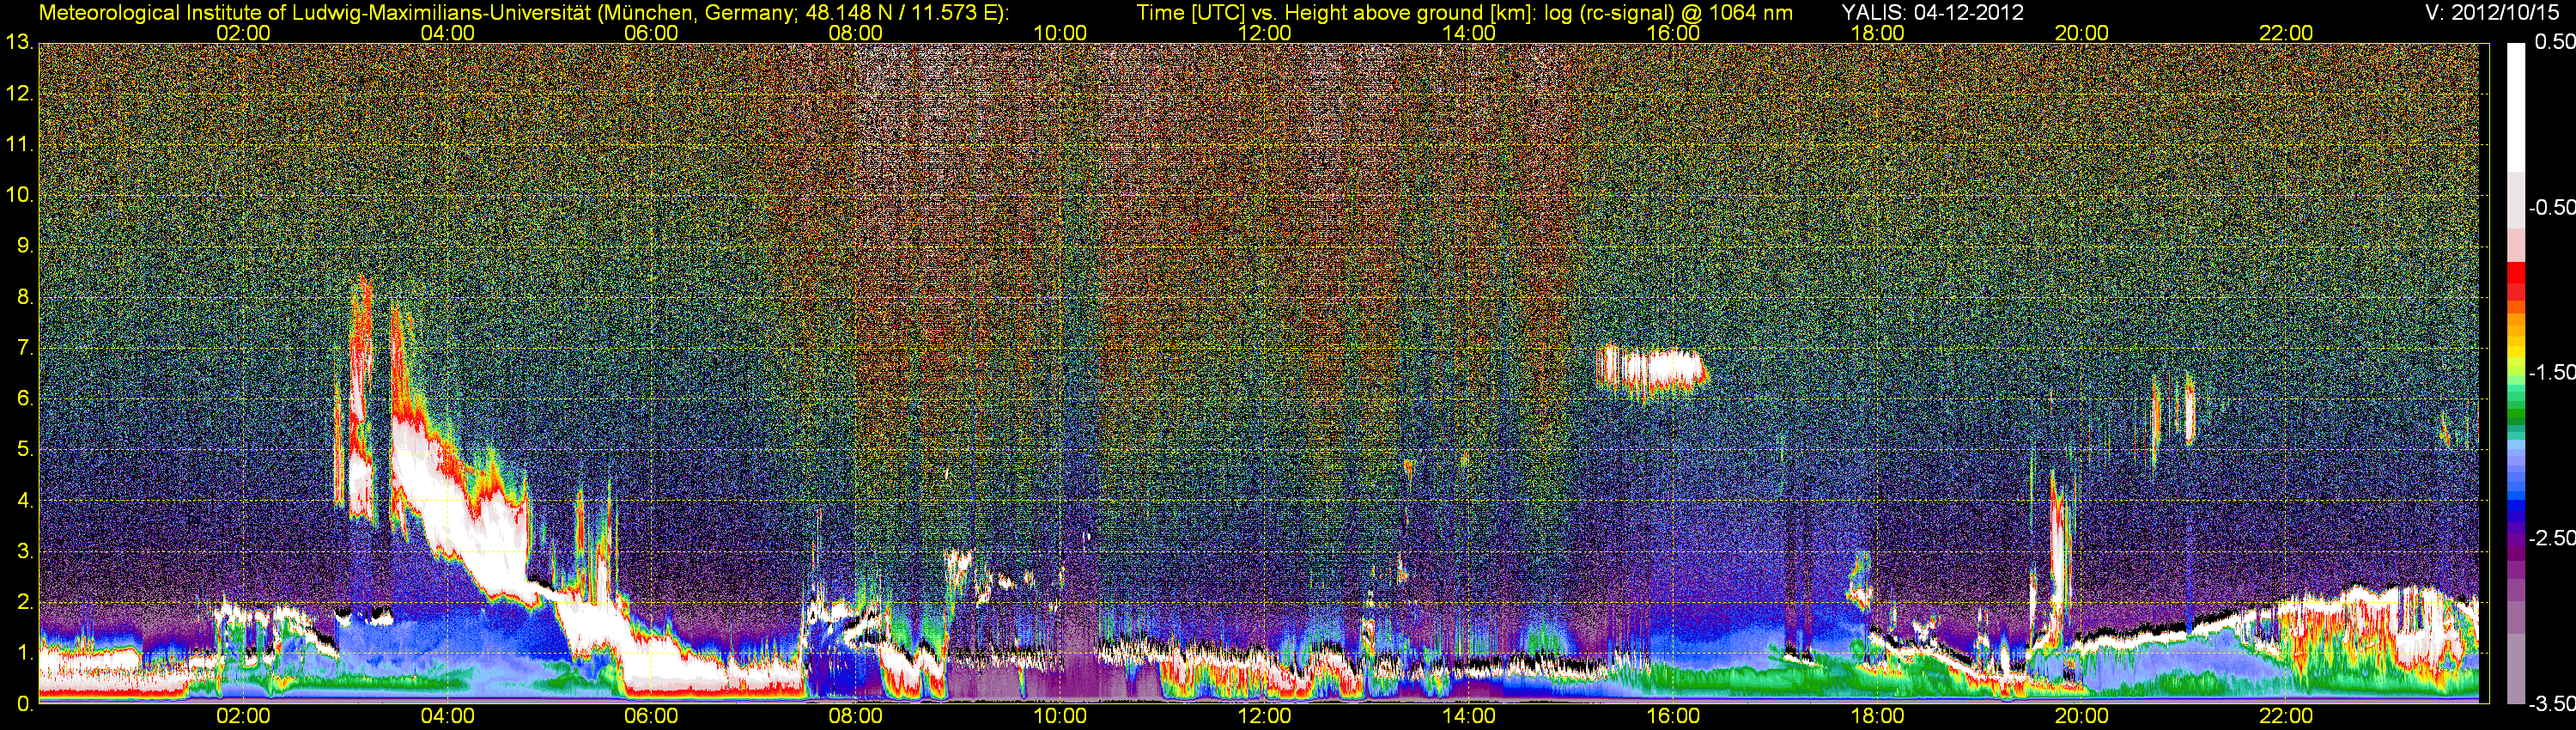Click '08:00' on the top time axis
This screenshot has width=2576, height=730.
pos(856,33)
